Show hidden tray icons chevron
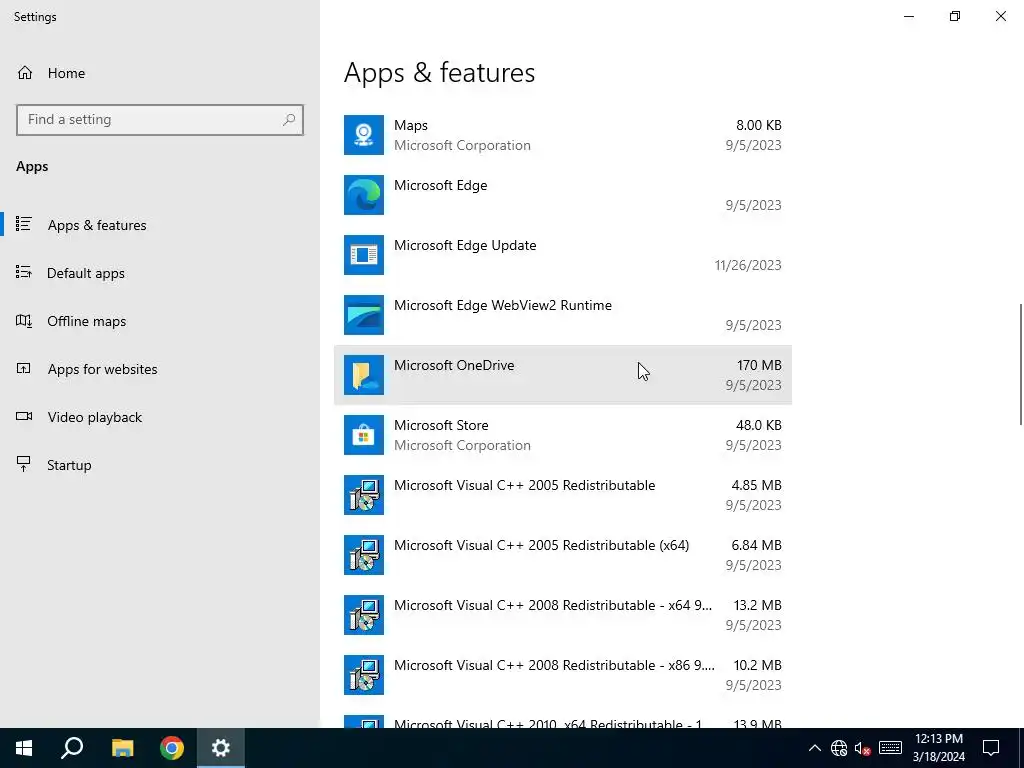1024x768 pixels. 814,748
